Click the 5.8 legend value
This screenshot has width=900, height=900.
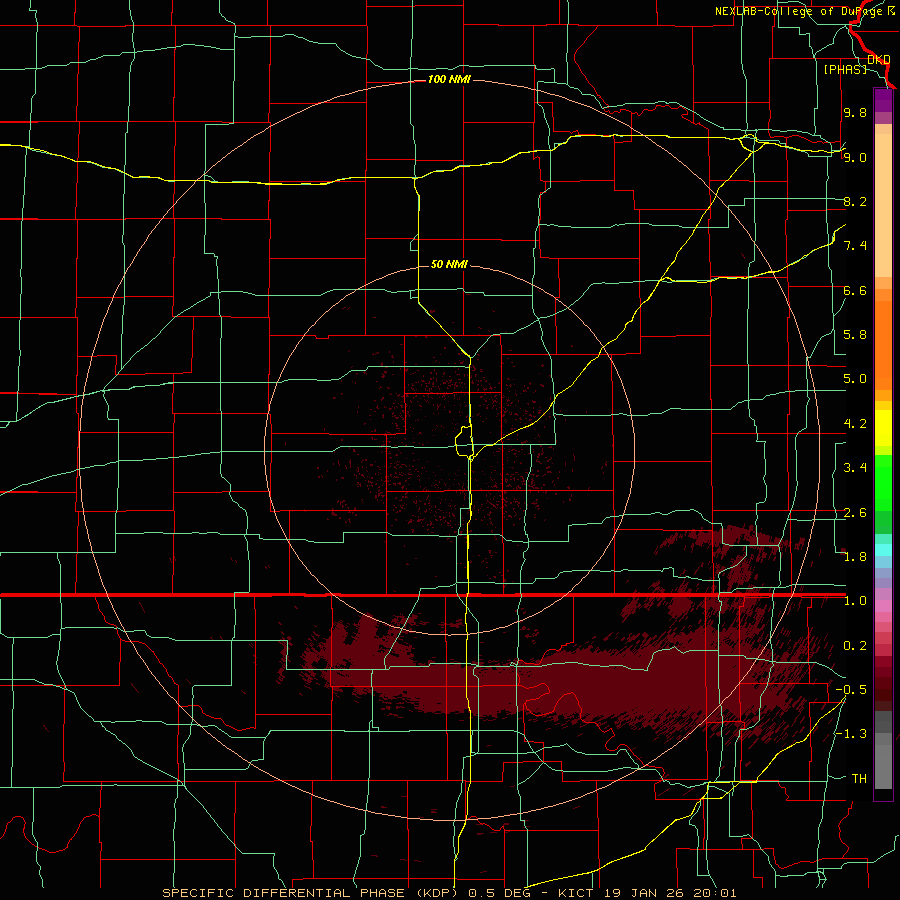click(x=855, y=335)
